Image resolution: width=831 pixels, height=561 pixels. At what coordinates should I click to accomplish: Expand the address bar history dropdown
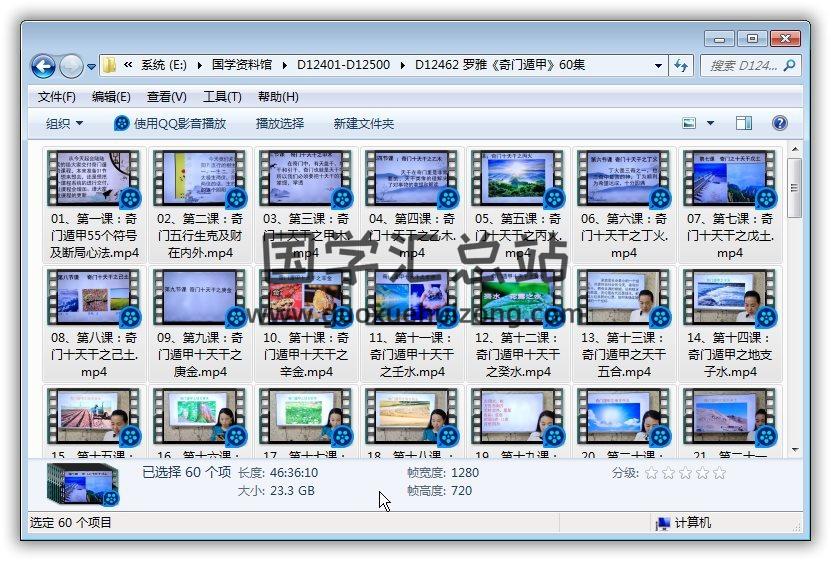658,66
